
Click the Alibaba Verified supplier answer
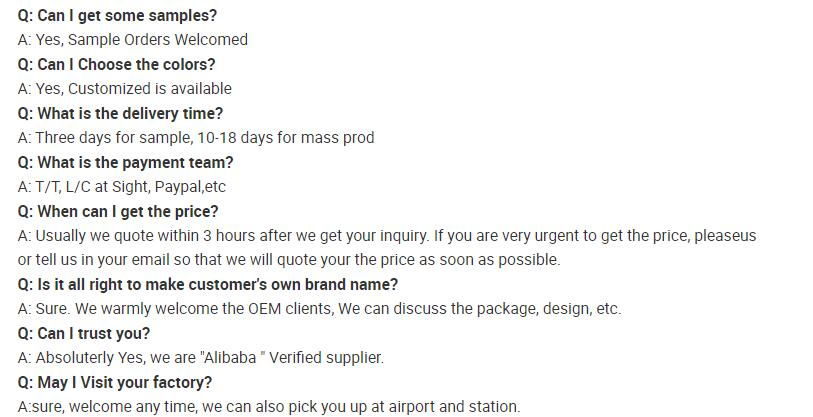[x=201, y=358]
